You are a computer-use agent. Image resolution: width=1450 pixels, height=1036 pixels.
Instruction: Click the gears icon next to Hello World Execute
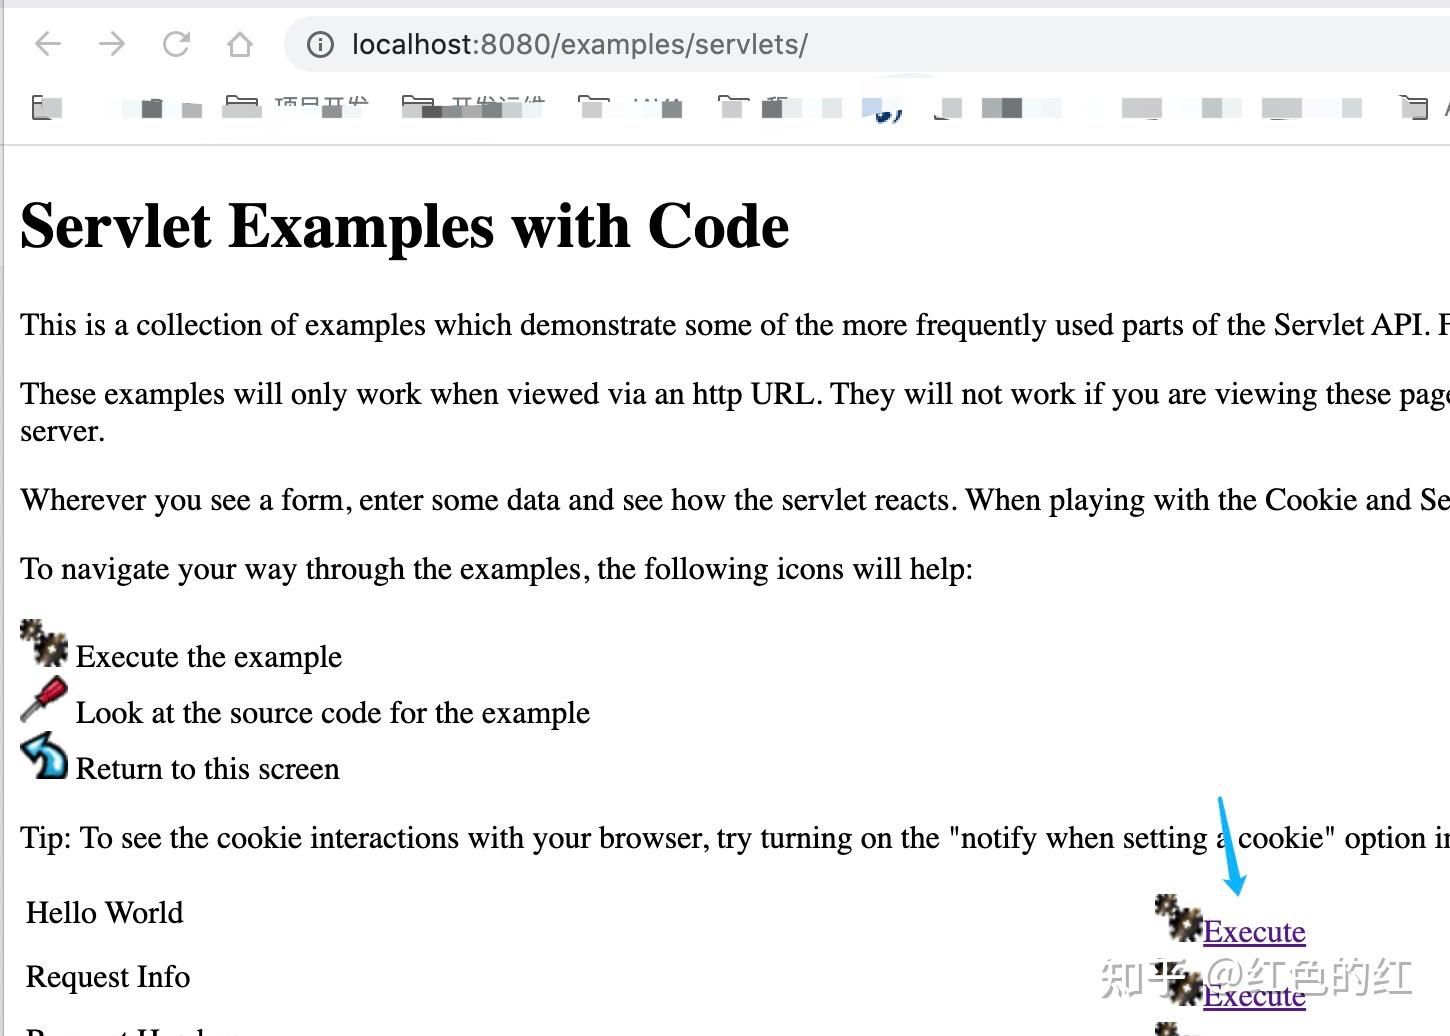tap(1178, 918)
